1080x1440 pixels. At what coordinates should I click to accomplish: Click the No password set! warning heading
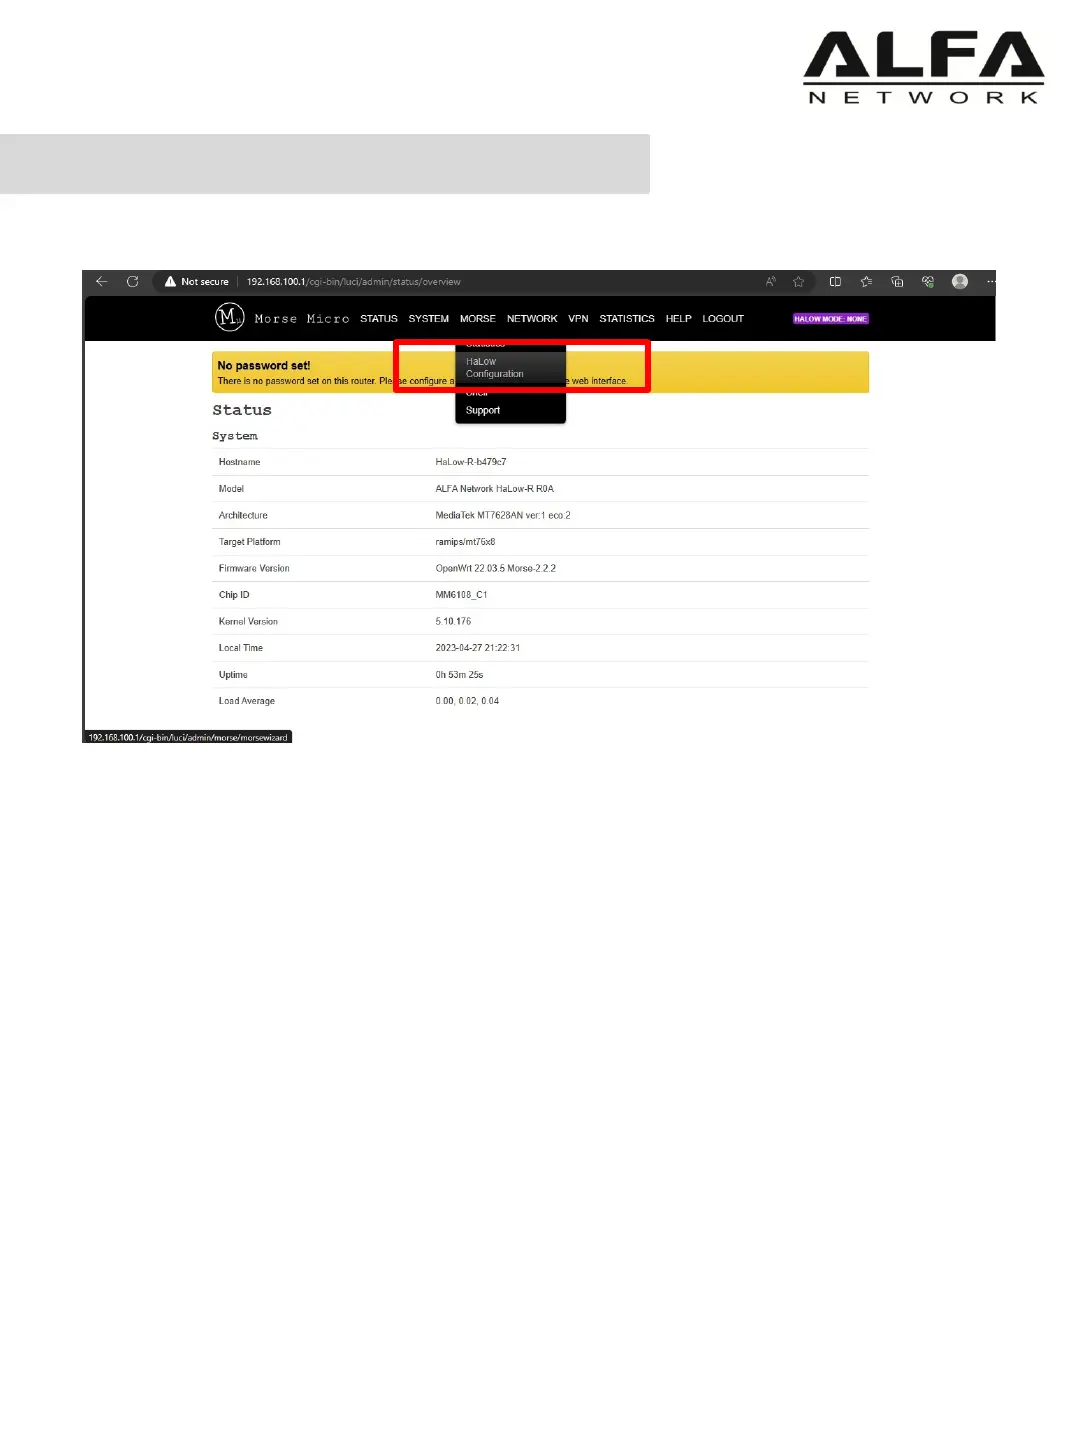pos(264,366)
